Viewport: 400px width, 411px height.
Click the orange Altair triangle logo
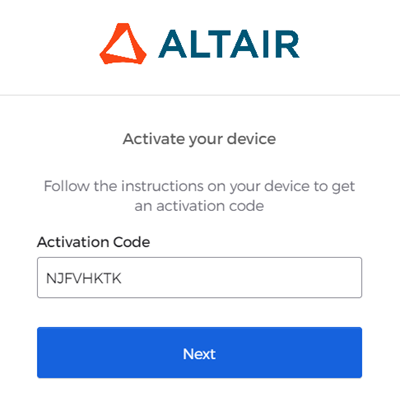coord(123,44)
